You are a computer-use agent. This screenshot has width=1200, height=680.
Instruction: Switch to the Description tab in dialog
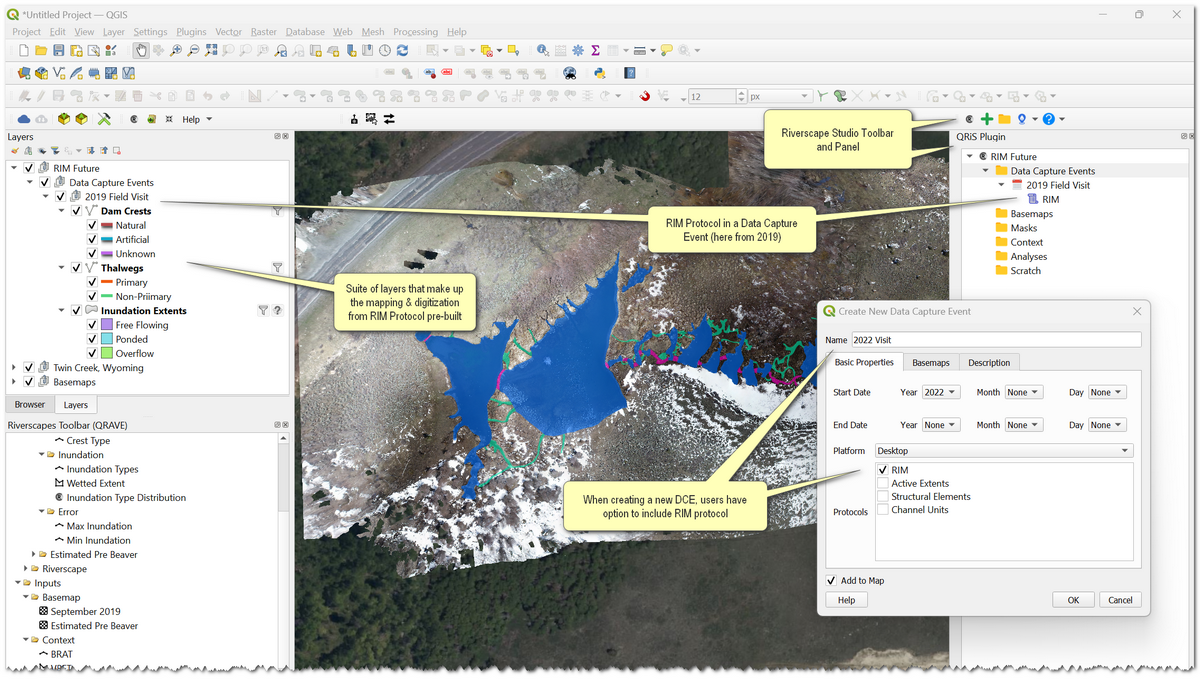tap(989, 362)
